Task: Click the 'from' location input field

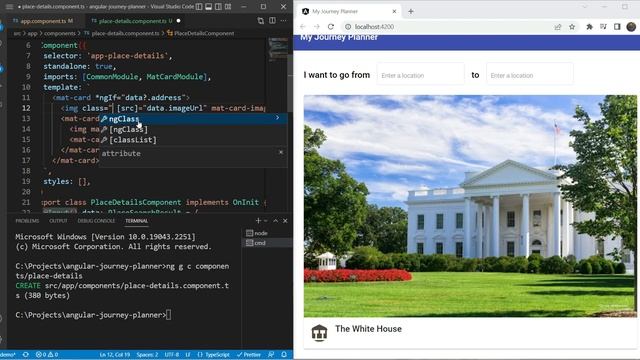Action: coord(420,75)
